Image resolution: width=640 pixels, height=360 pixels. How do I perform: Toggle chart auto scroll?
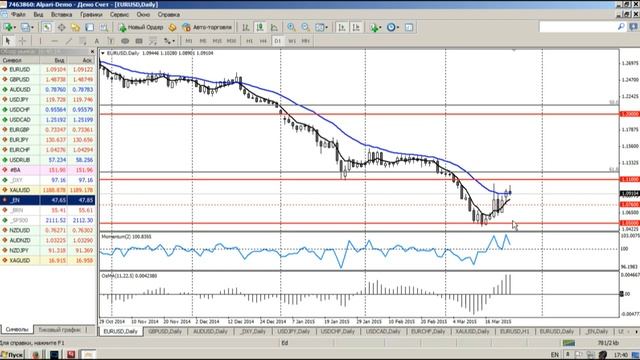pos(342,27)
